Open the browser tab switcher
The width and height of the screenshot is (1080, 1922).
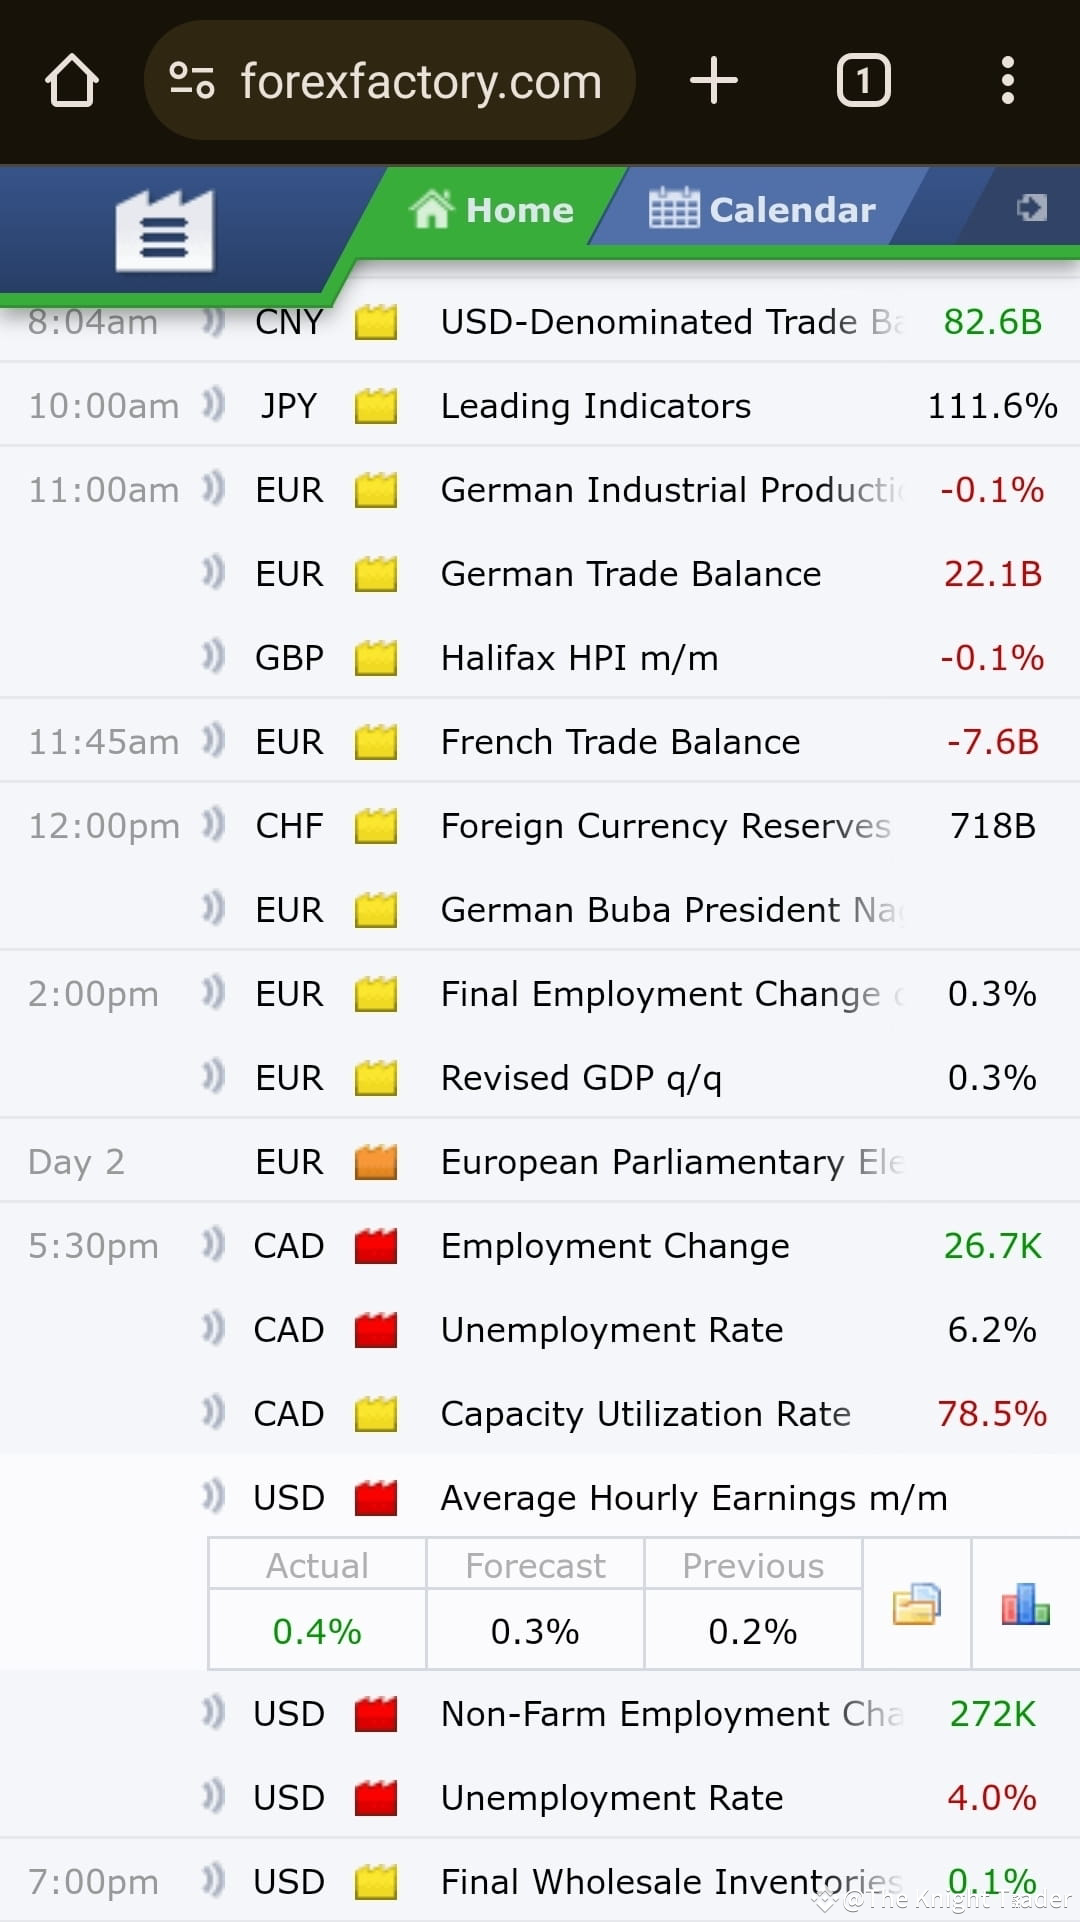click(863, 81)
